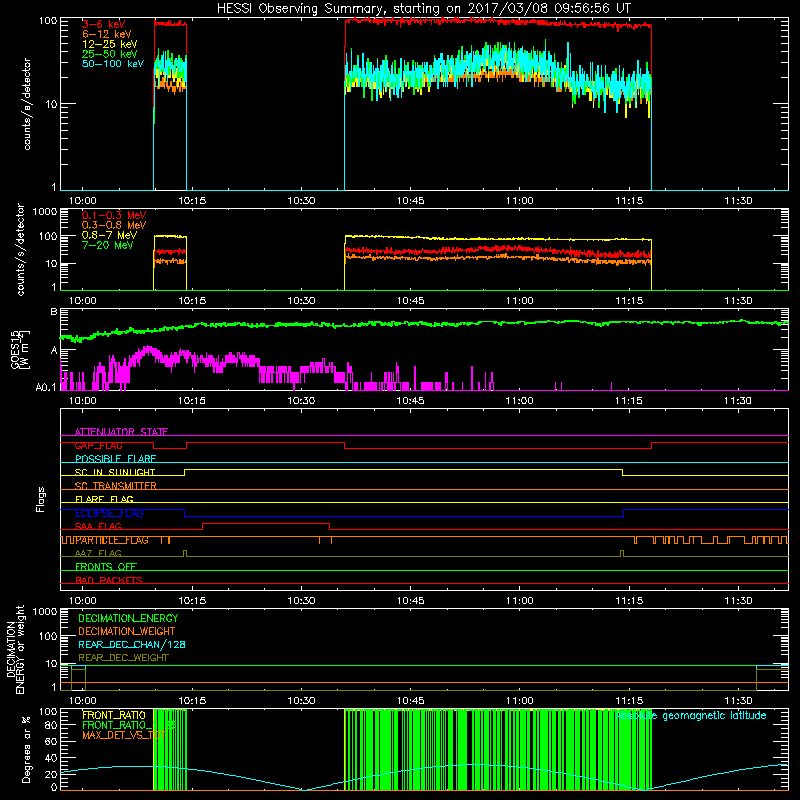Click the 'Absolute geomagnetic latitude' label

click(x=691, y=716)
